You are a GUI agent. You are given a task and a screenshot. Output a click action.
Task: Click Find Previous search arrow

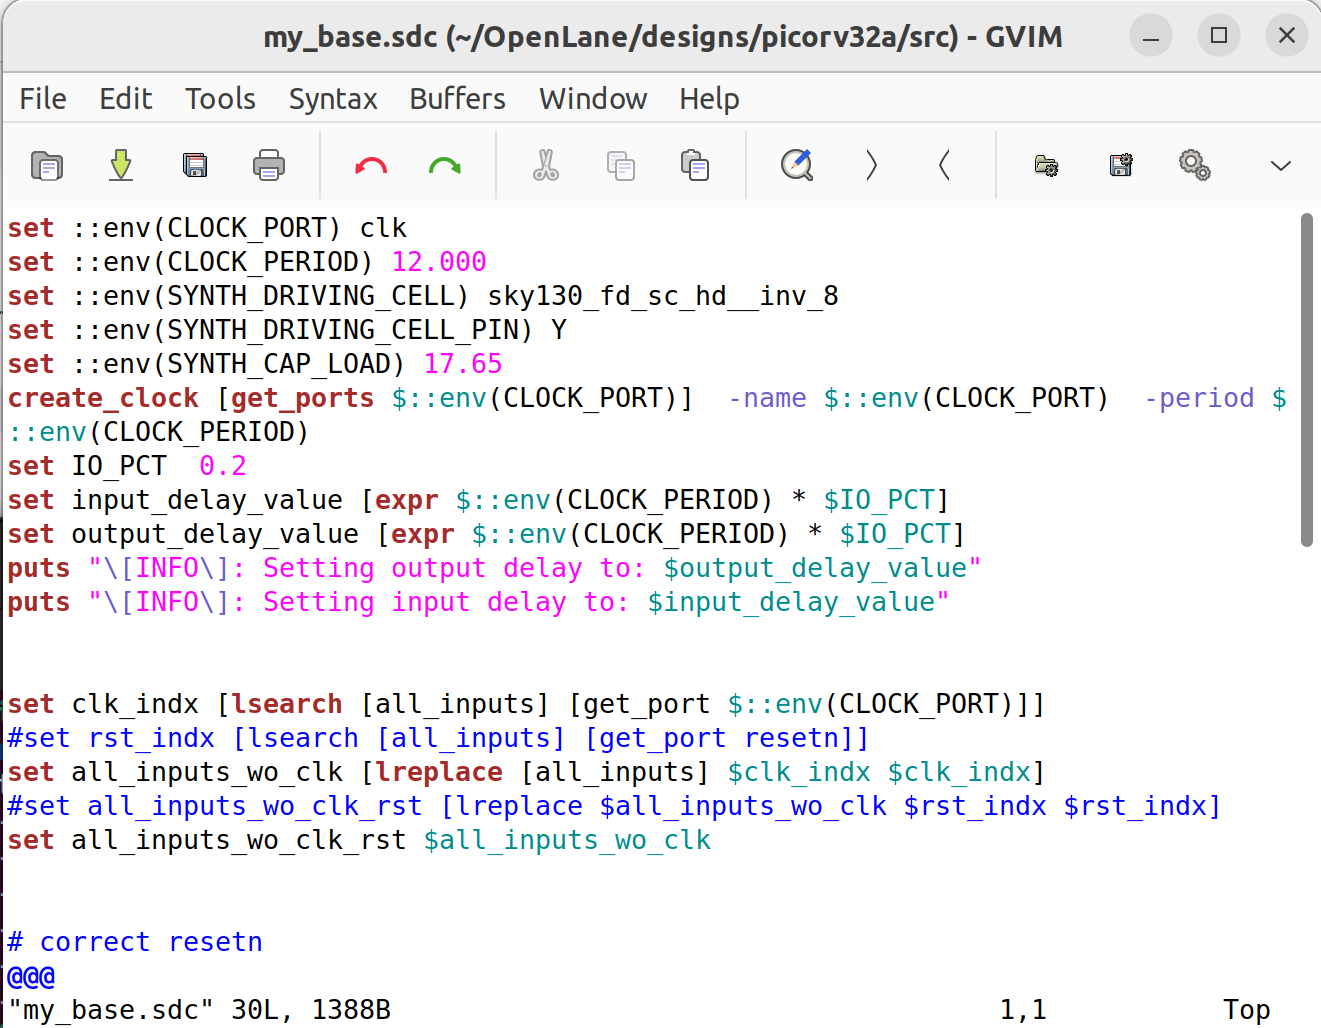[x=943, y=165]
